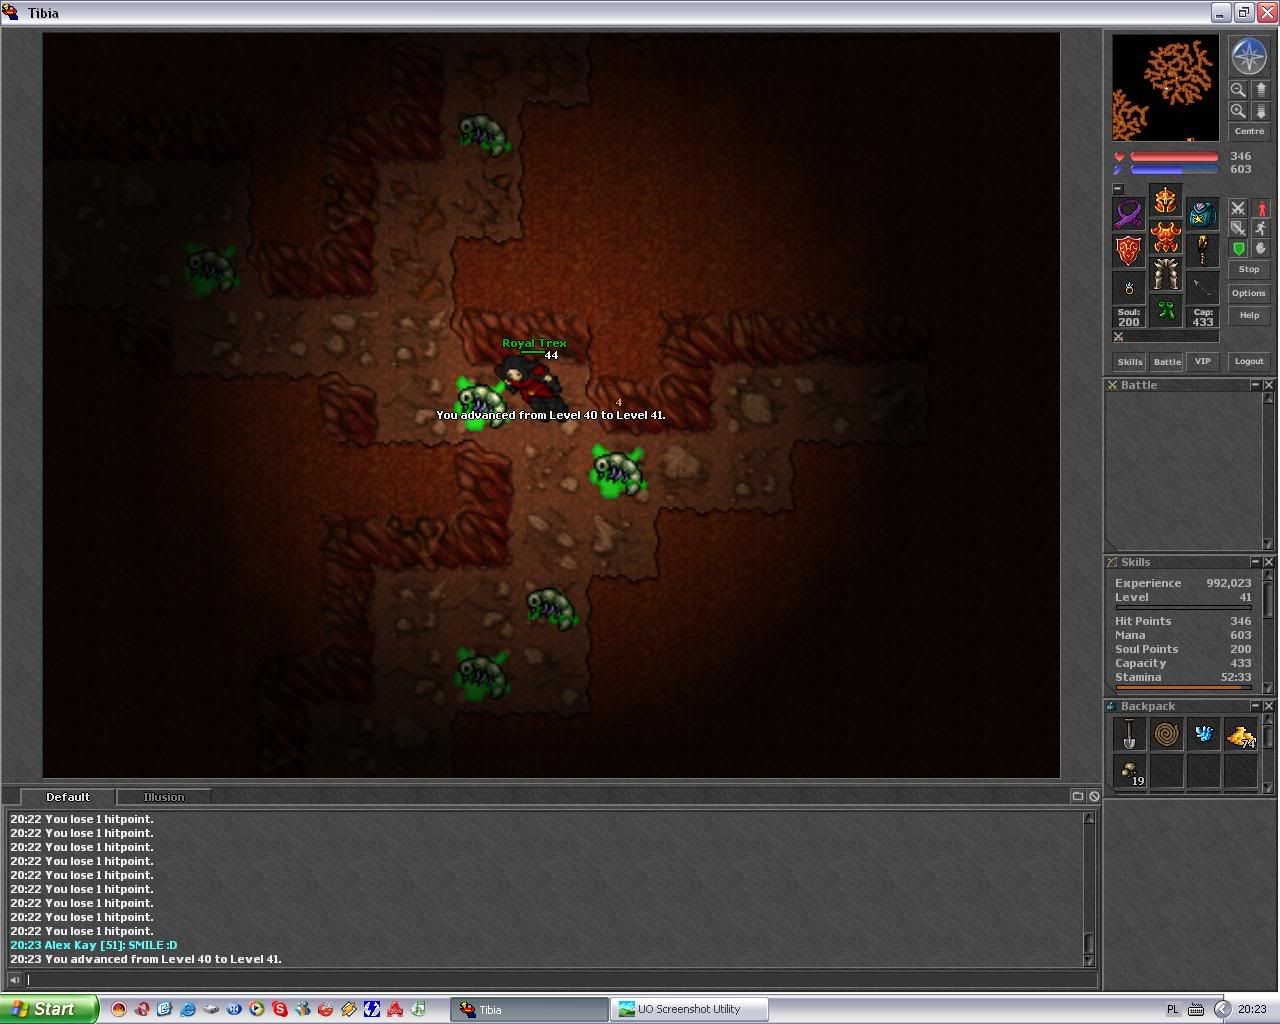Switch to the Illusion chat tab
This screenshot has width=1280, height=1024.
(x=164, y=797)
